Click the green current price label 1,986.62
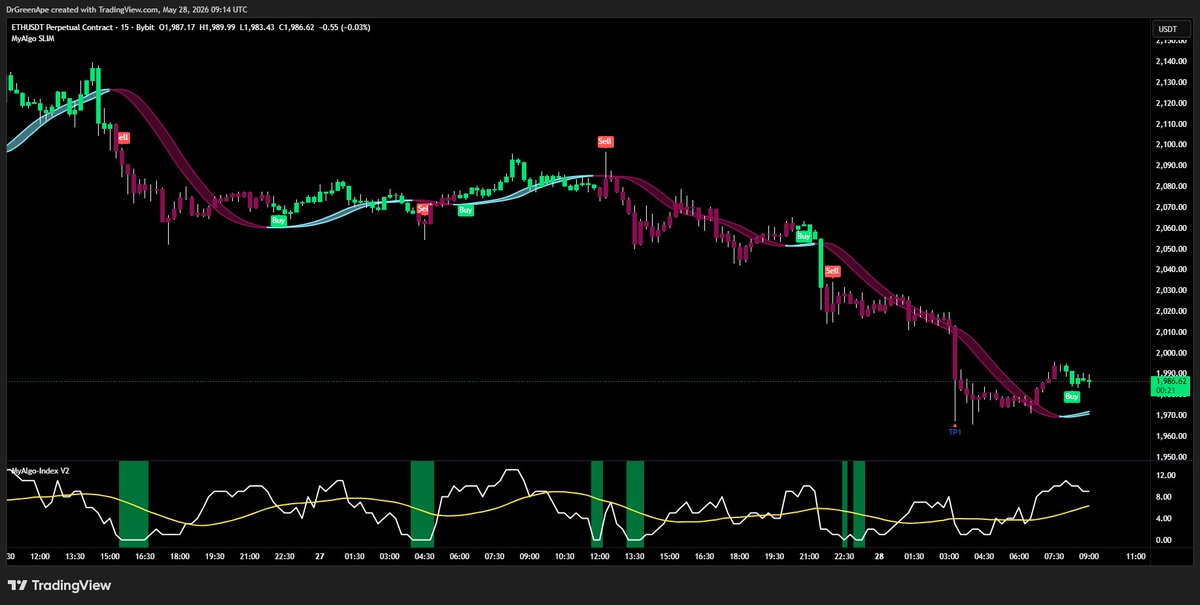Image resolution: width=1200 pixels, height=605 pixels. (x=1169, y=385)
